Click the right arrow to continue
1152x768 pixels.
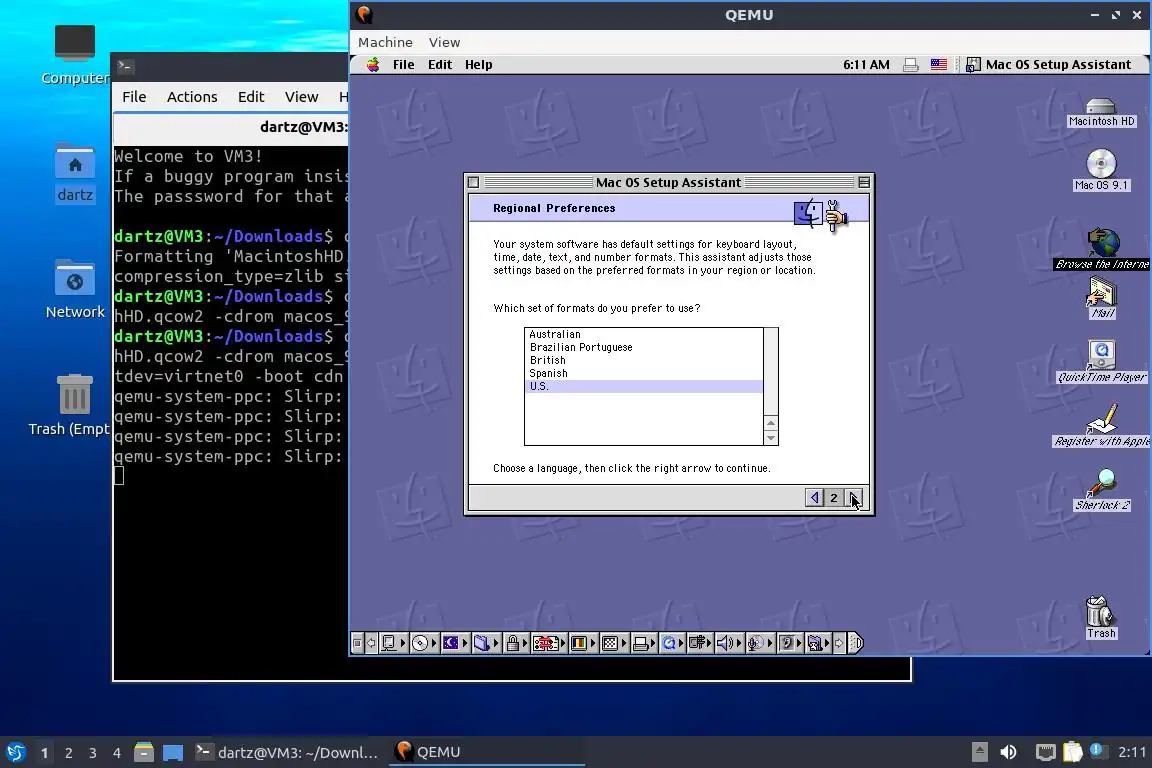pyautogui.click(x=854, y=498)
